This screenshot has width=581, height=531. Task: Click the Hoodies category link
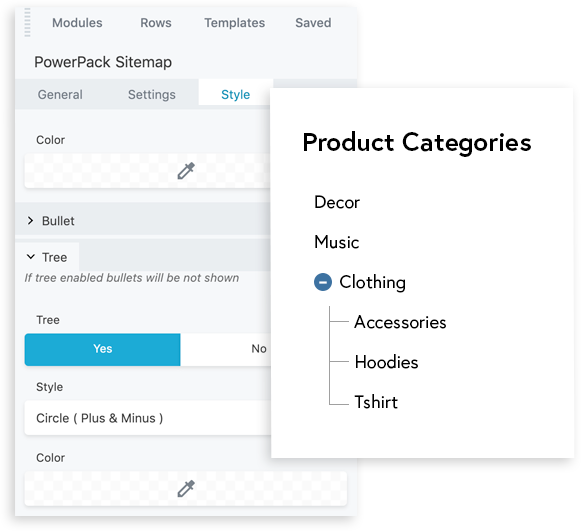click(386, 362)
